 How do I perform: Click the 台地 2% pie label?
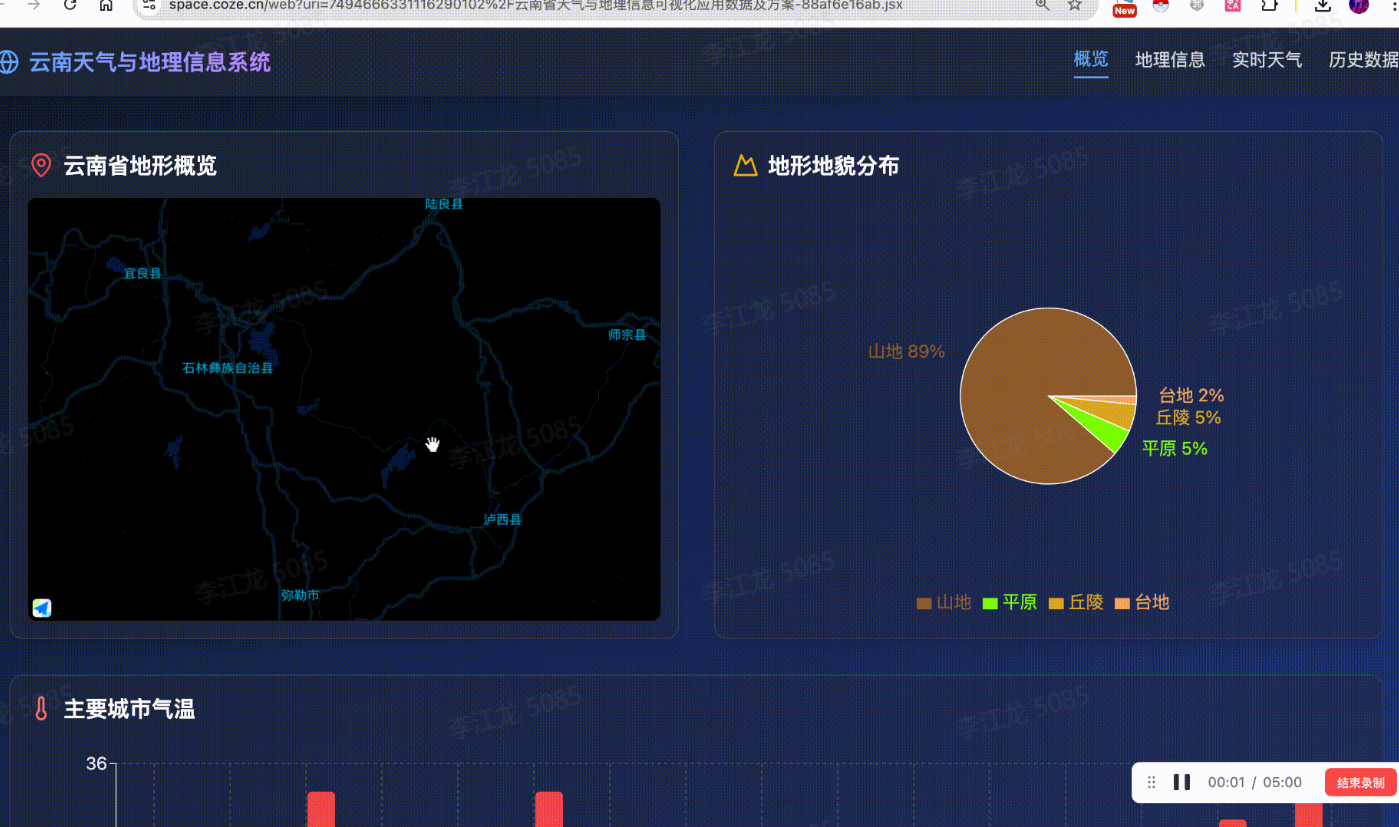tap(1191, 395)
